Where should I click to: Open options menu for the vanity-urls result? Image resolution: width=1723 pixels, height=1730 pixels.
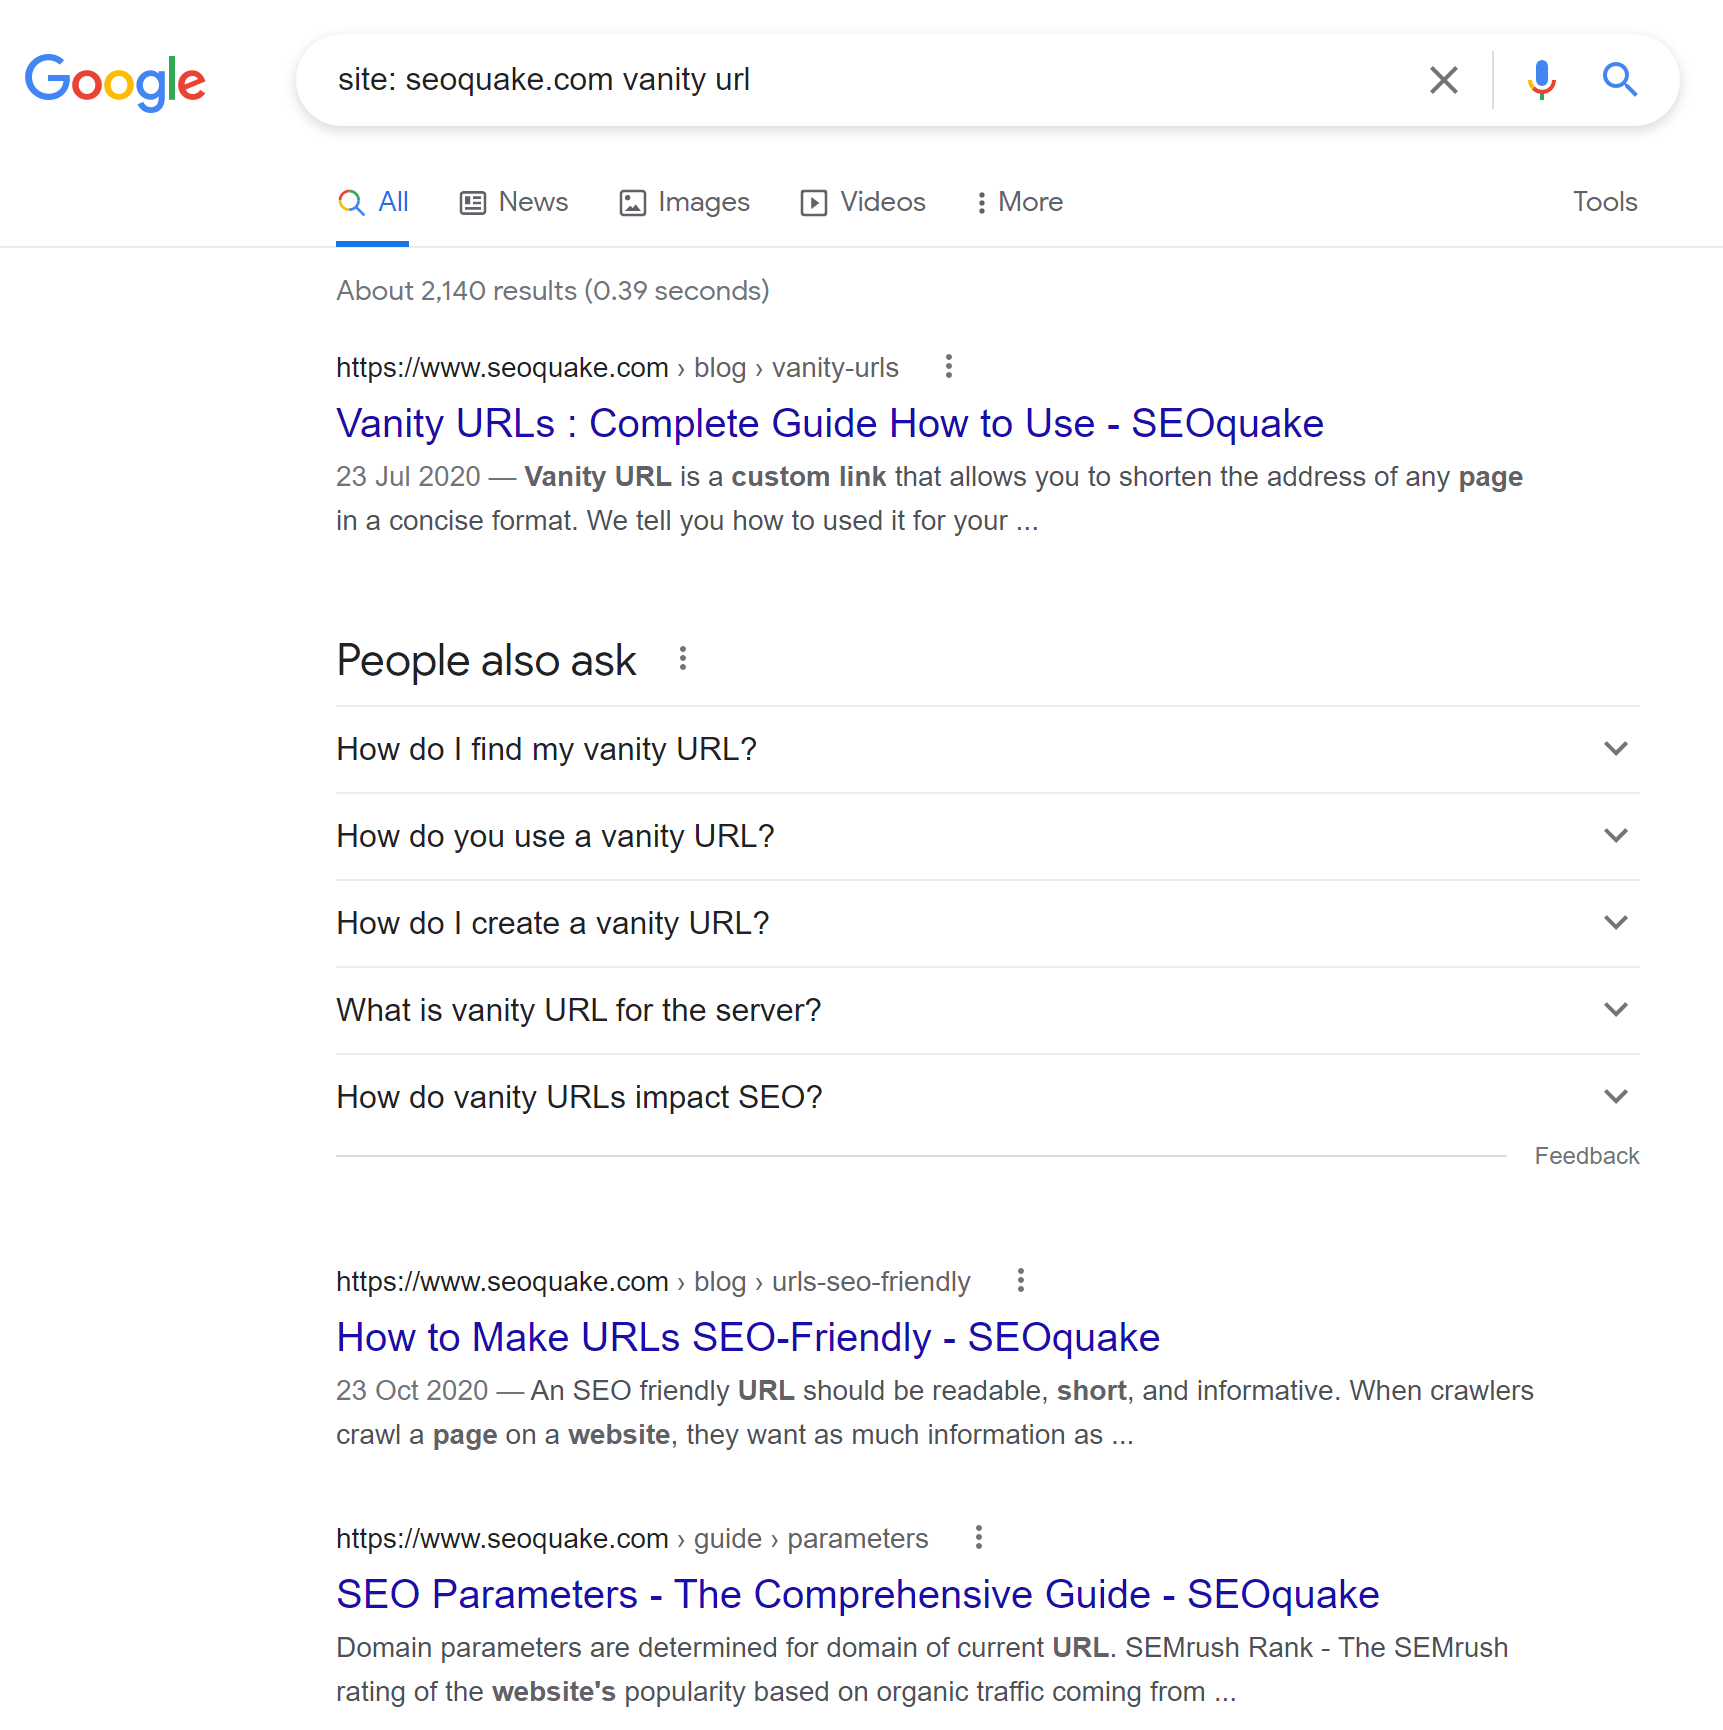[948, 367]
